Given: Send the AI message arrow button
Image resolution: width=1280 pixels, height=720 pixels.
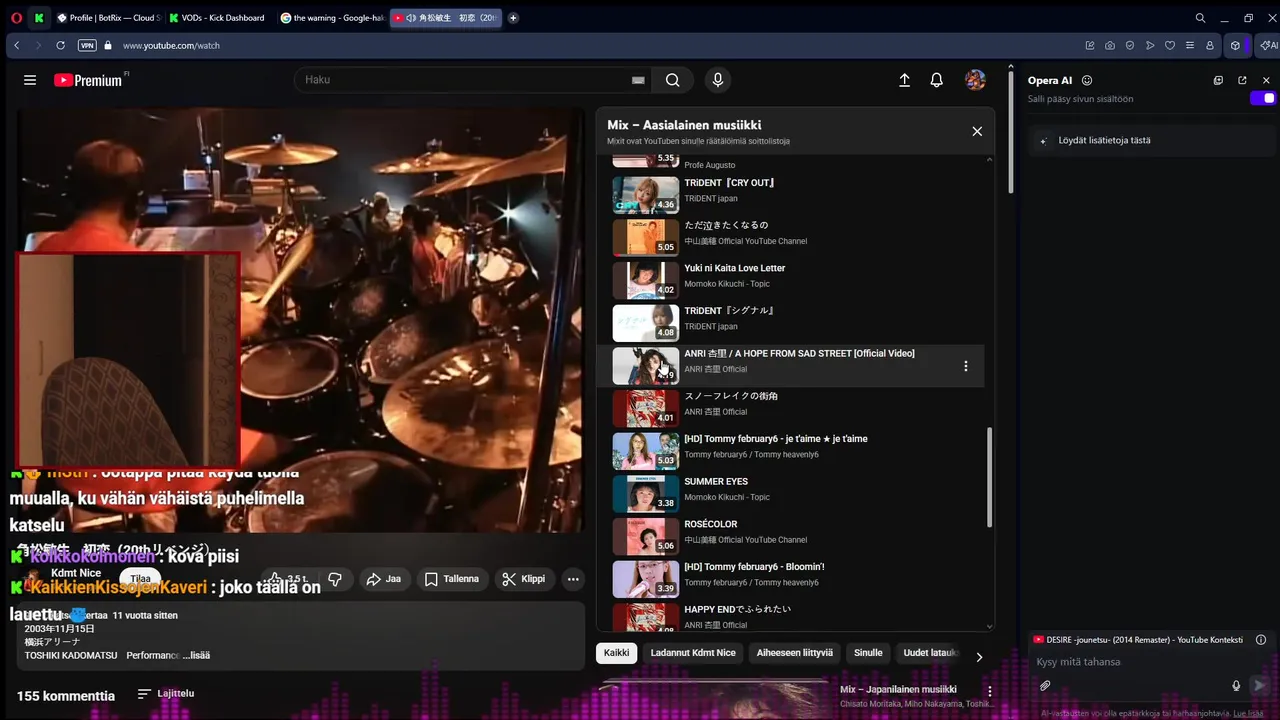Looking at the screenshot, I should [x=1259, y=685].
